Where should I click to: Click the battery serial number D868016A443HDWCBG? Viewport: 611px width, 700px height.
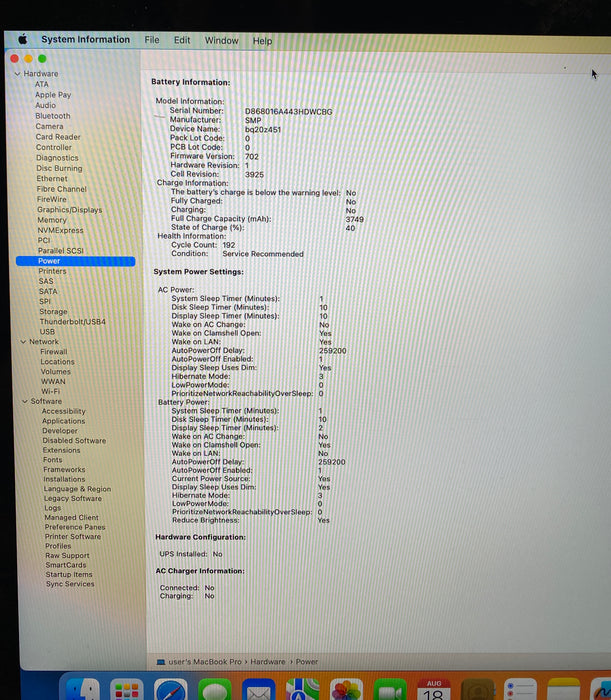pyautogui.click(x=288, y=112)
